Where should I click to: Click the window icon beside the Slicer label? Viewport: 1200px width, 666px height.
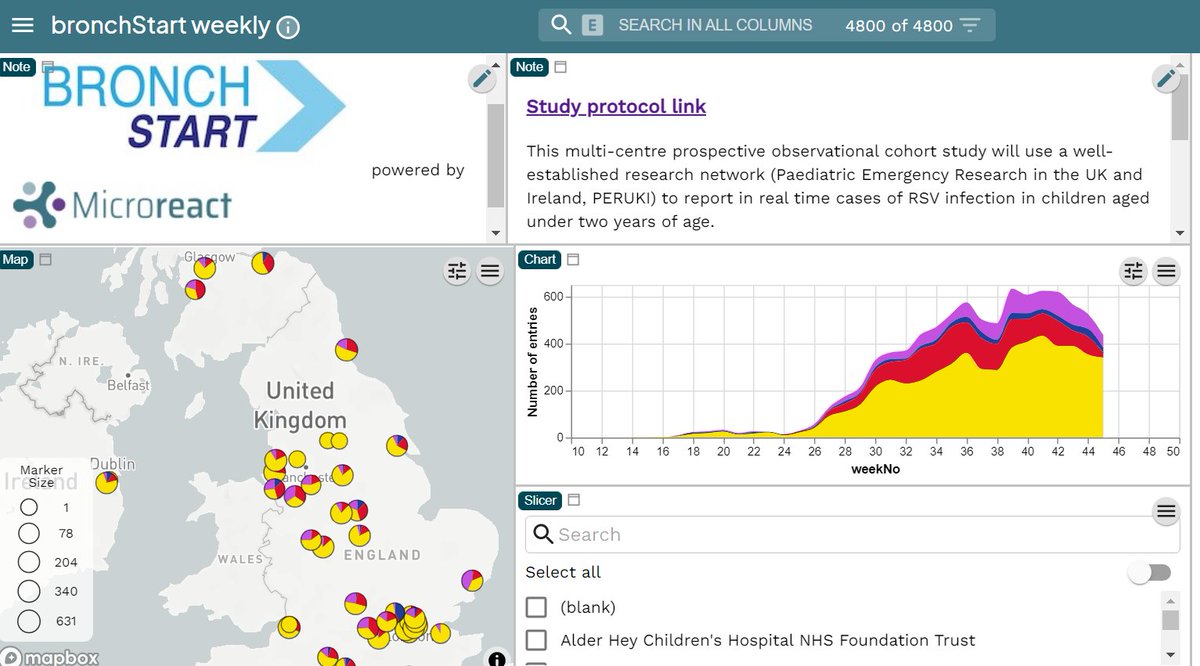point(574,500)
